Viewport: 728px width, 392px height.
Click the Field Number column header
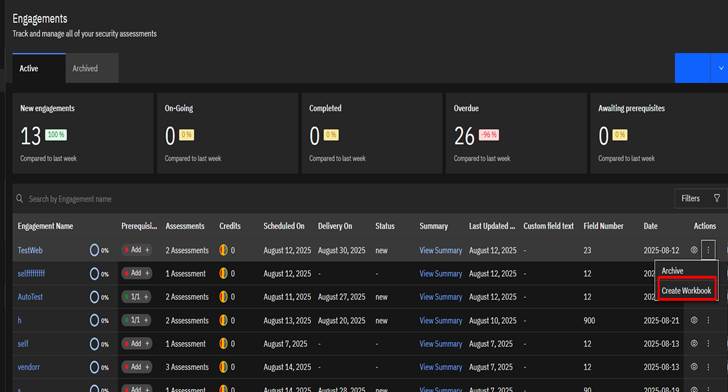[603, 226]
